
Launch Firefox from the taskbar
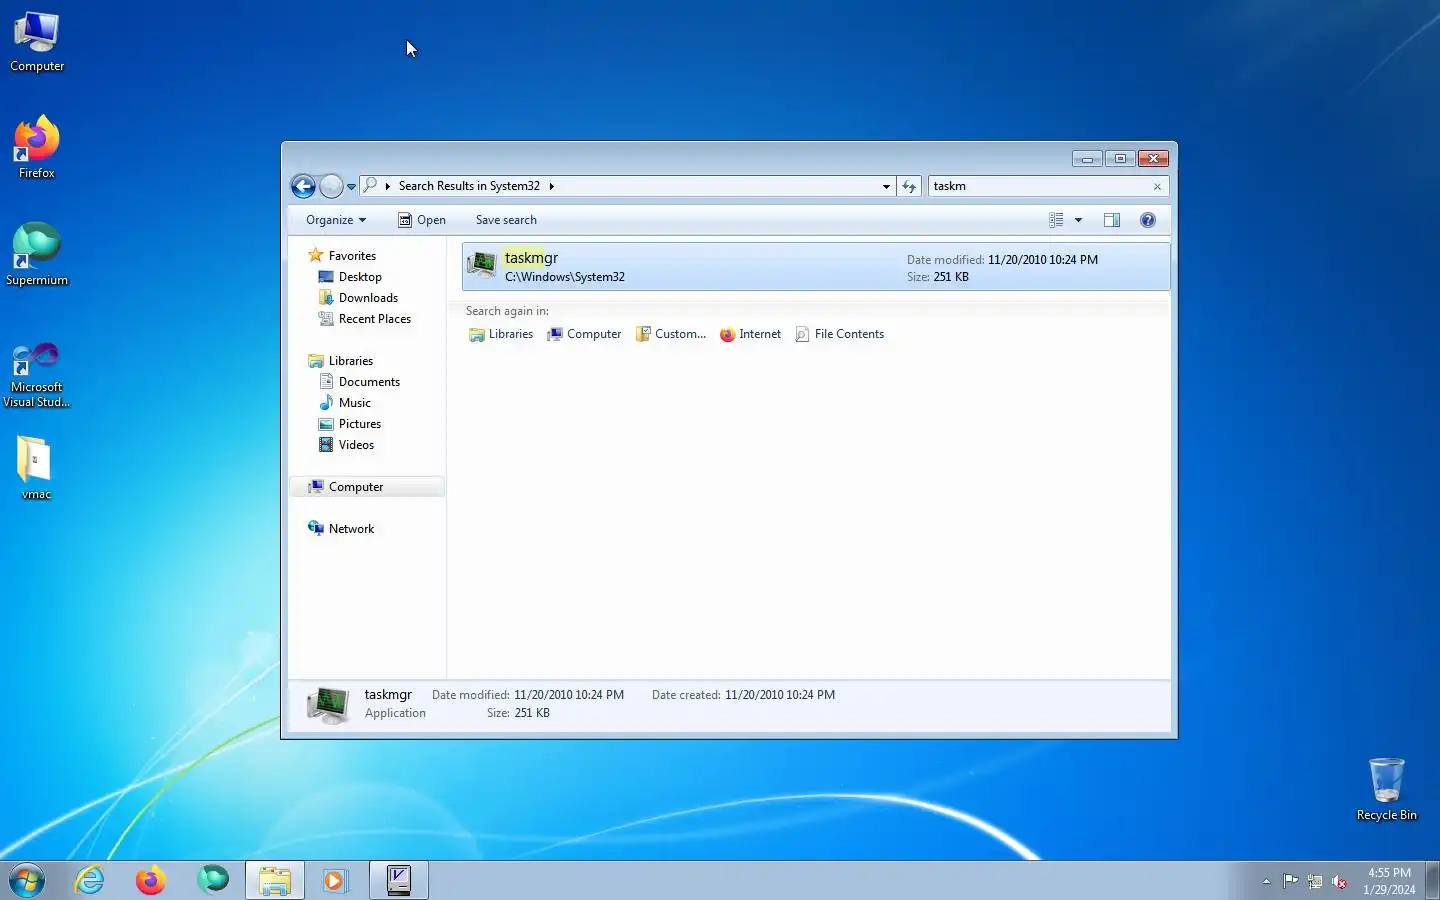(x=151, y=881)
